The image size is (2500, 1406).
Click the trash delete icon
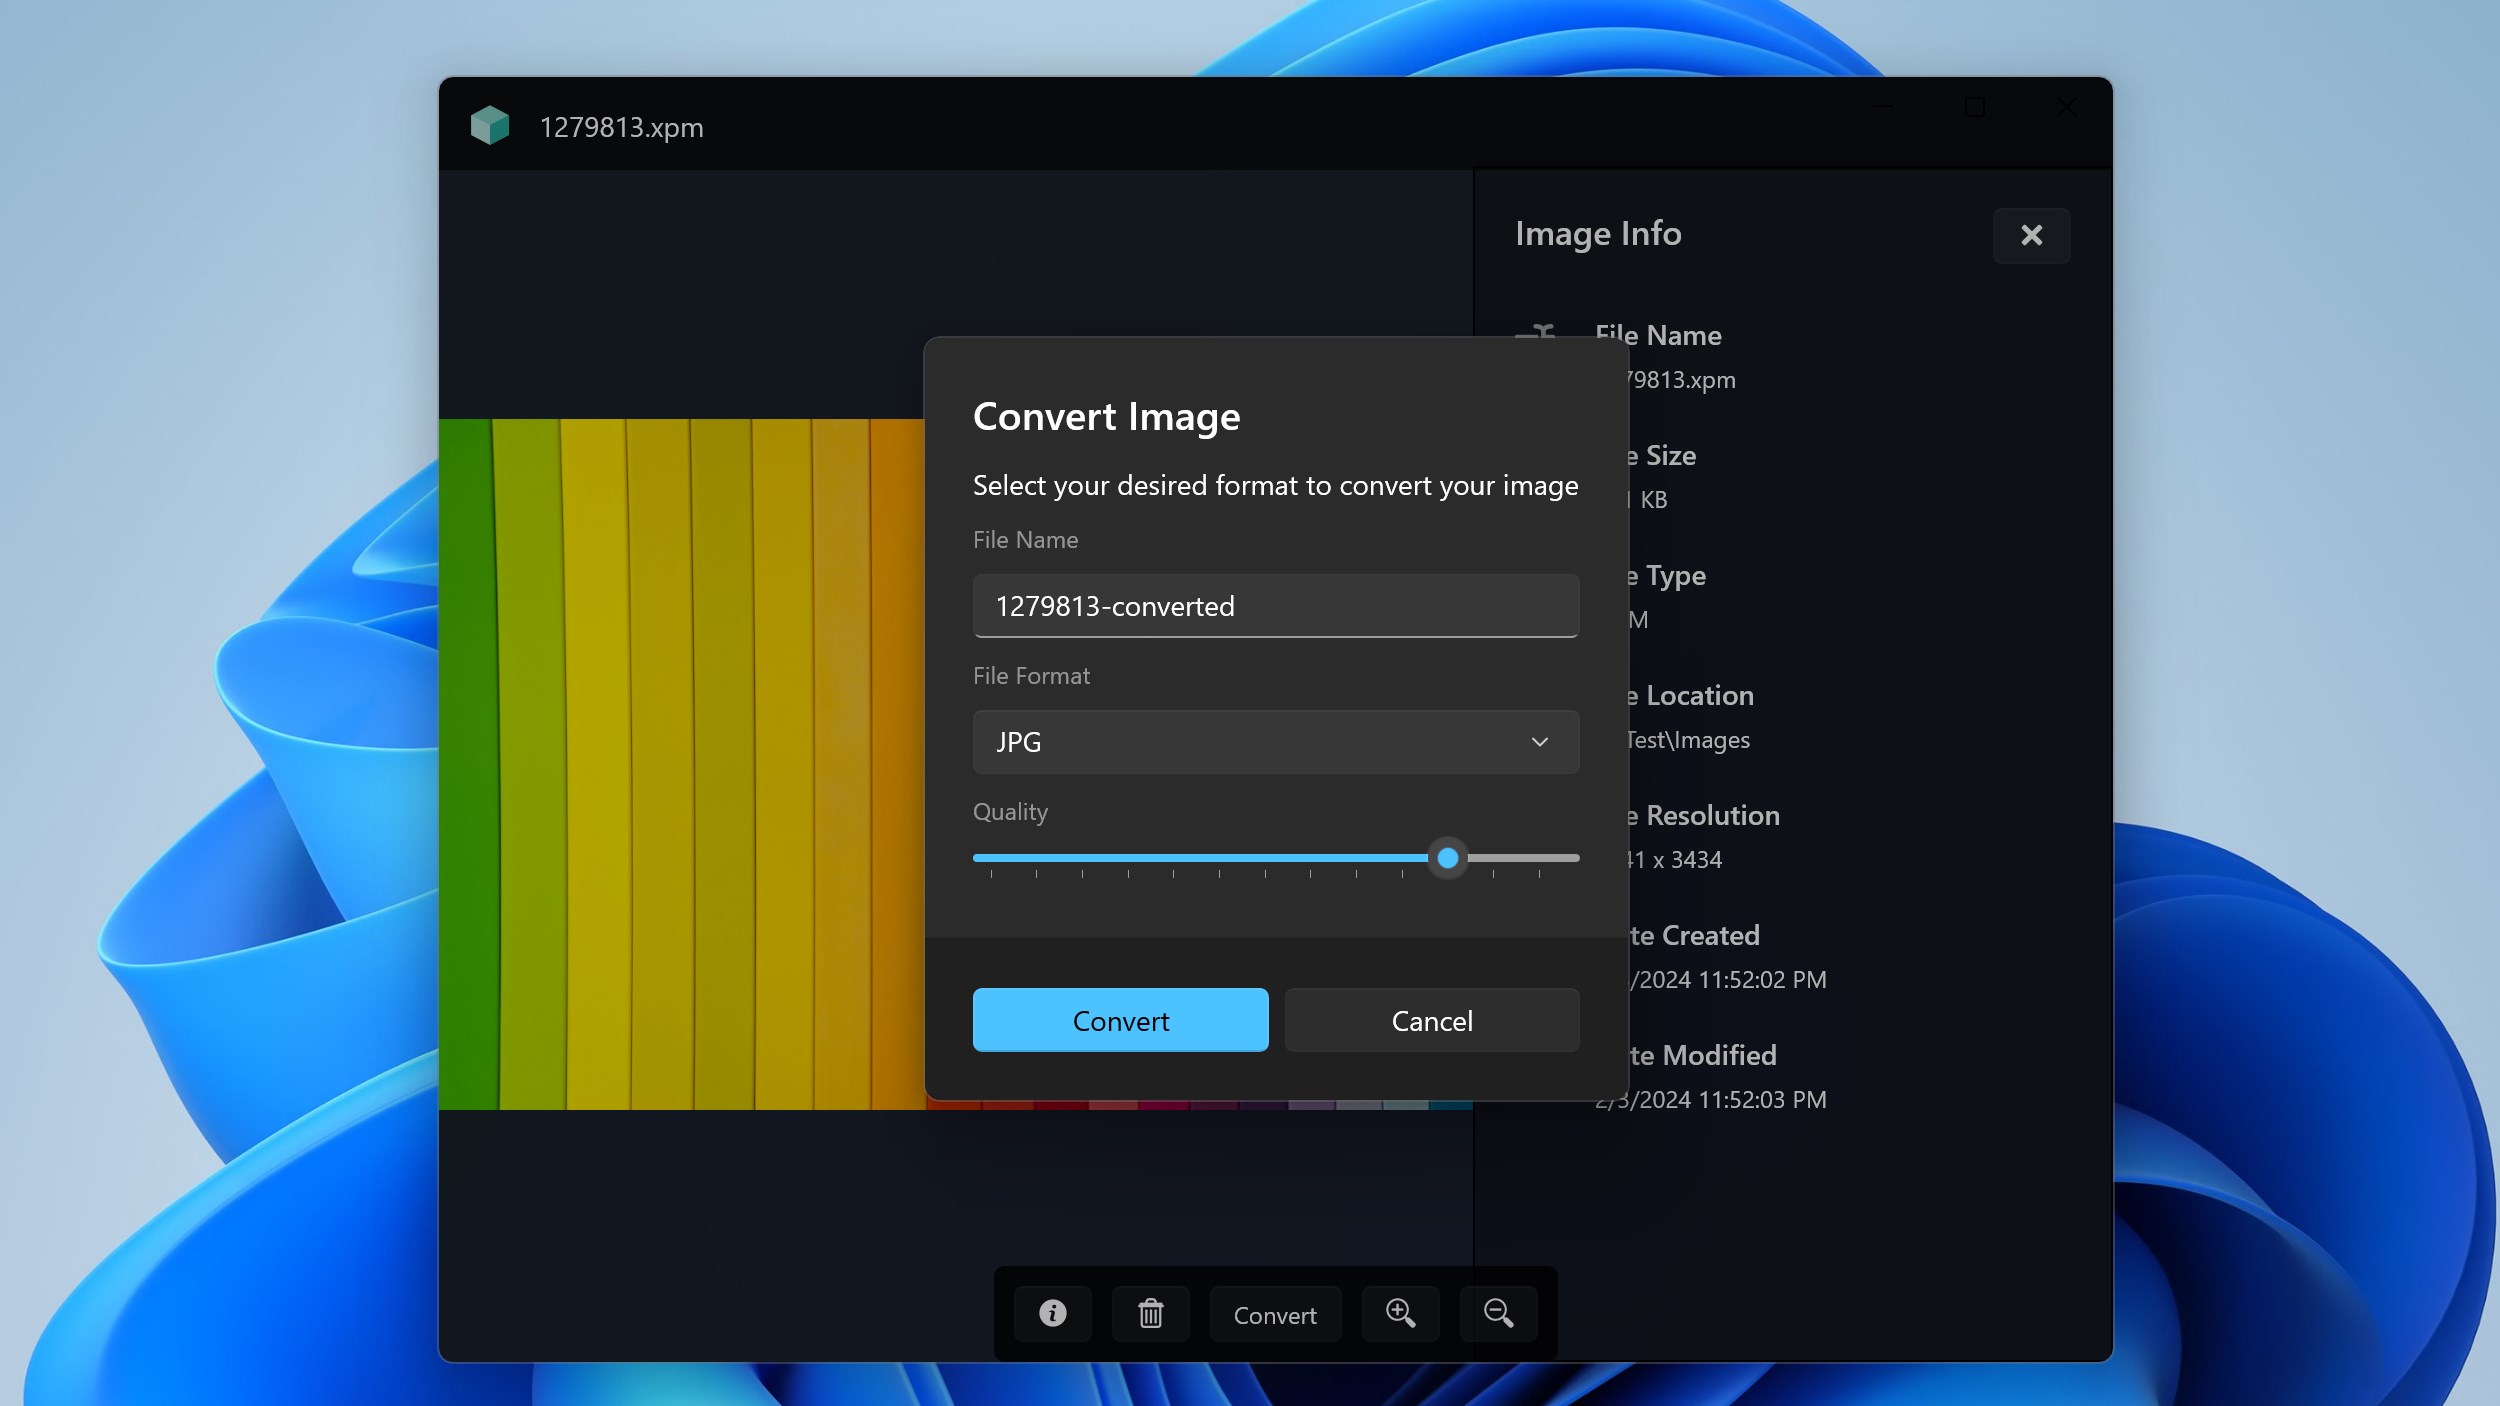(x=1150, y=1314)
